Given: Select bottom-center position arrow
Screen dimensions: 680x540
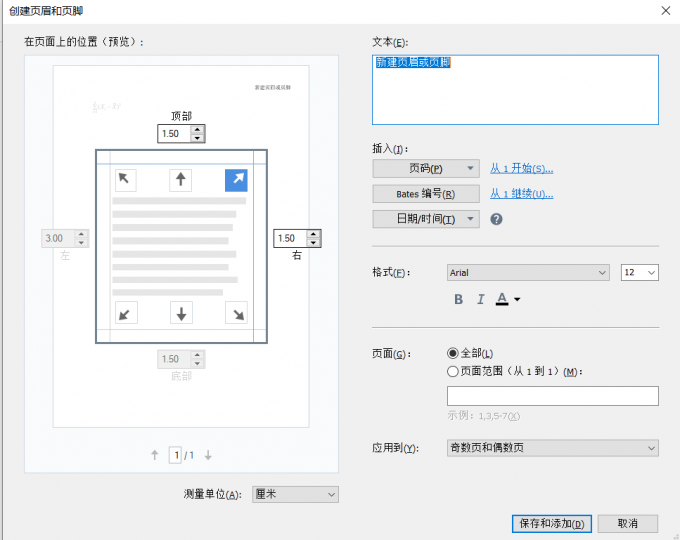Looking at the screenshot, I should point(181,313).
